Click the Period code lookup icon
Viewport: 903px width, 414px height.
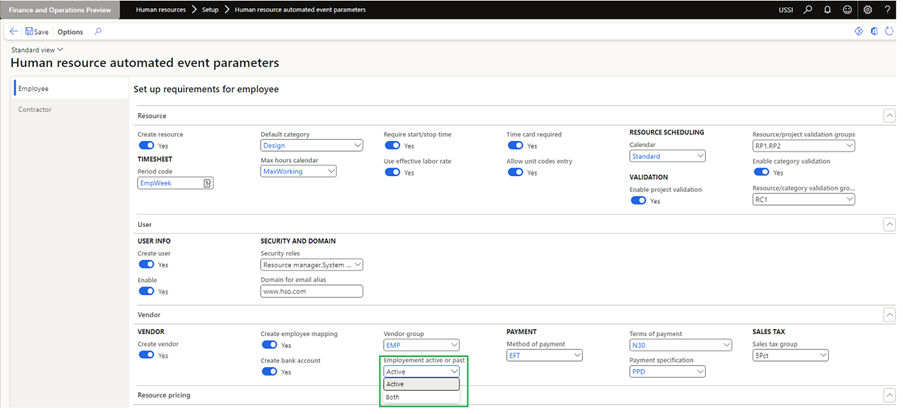207,183
